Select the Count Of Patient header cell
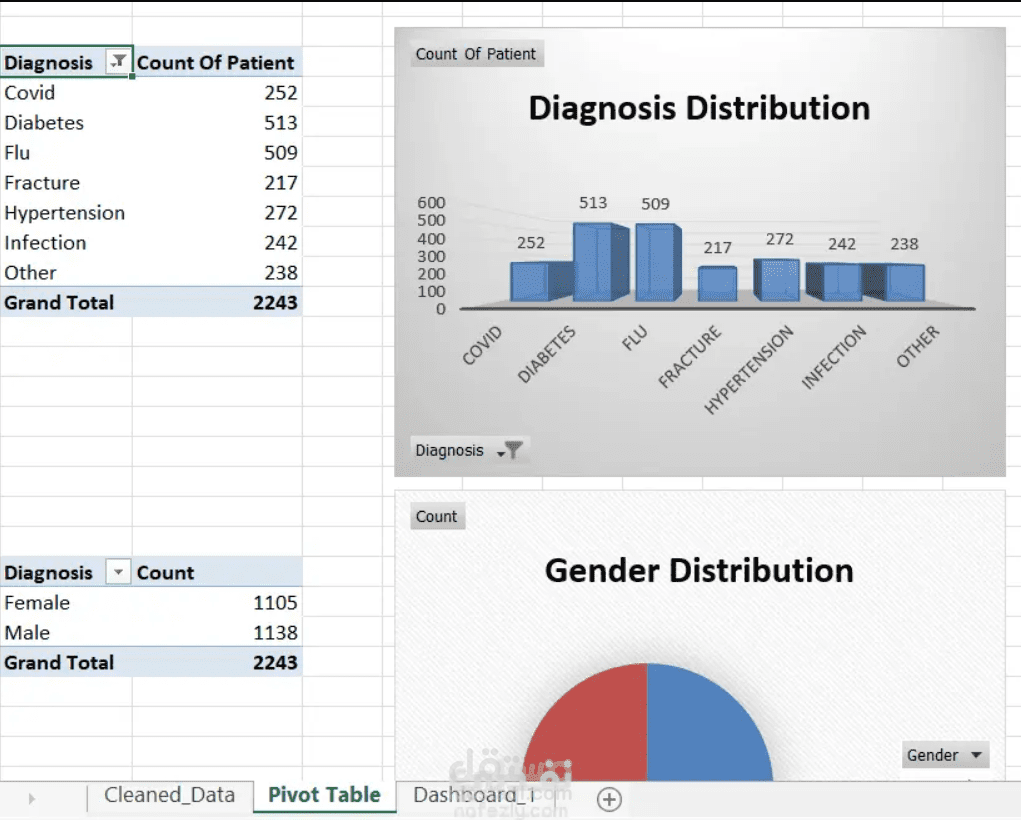The width and height of the screenshot is (1021, 820). (x=217, y=63)
